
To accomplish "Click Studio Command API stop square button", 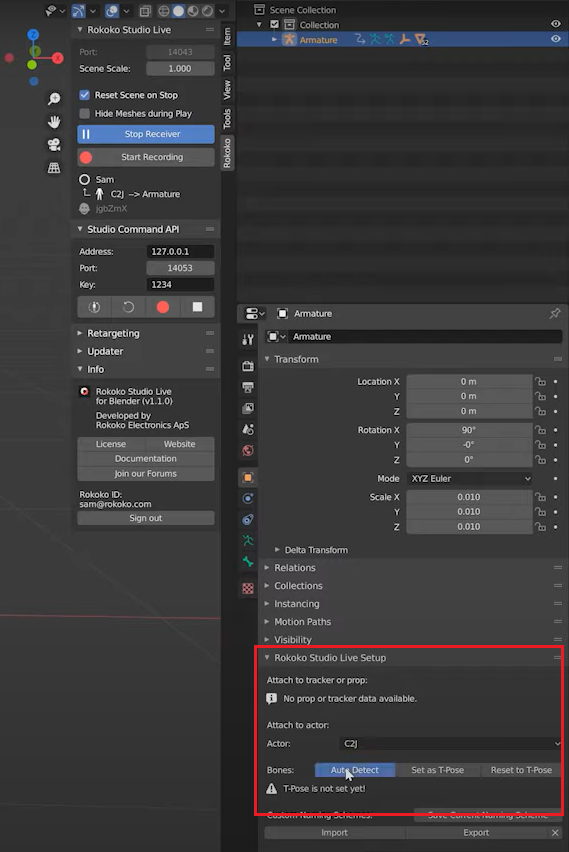I will pyautogui.click(x=197, y=307).
